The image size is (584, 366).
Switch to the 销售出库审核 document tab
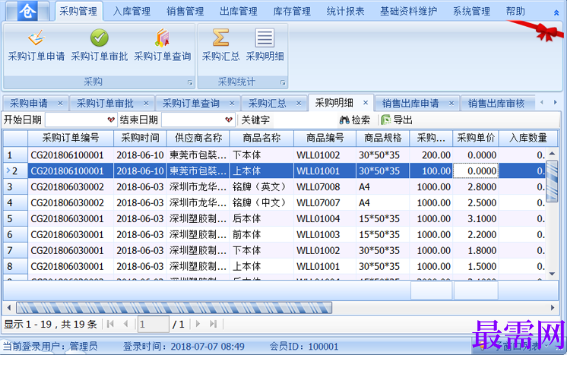(496, 103)
